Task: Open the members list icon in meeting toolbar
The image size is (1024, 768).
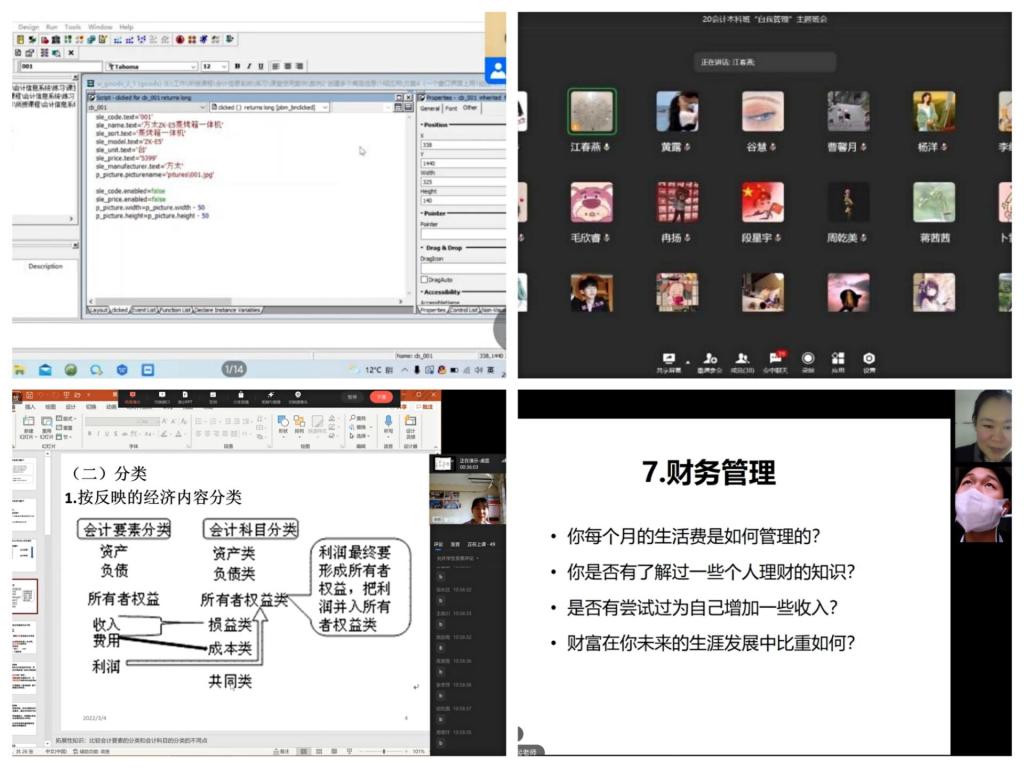Action: (742, 359)
